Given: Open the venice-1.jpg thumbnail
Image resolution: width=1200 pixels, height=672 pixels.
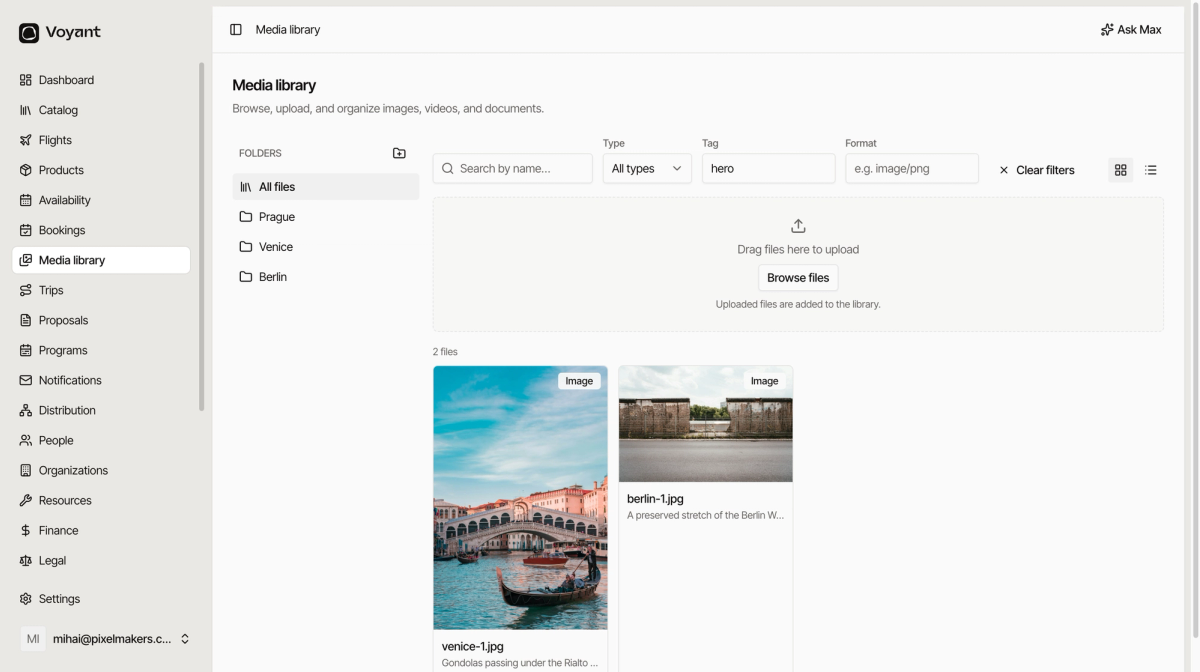Looking at the screenshot, I should (520, 498).
